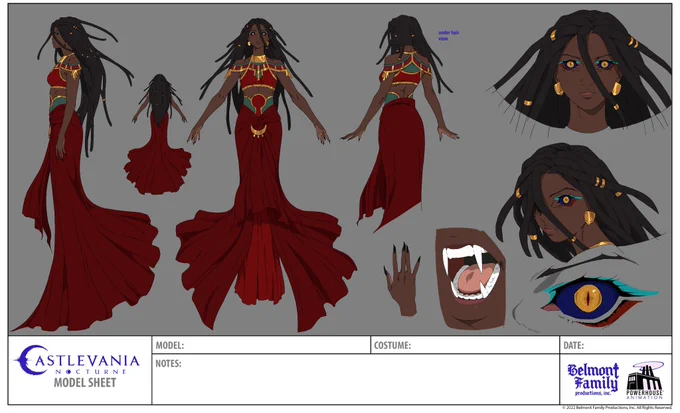Click the DATE: field label
The image size is (680, 413).
click(573, 345)
